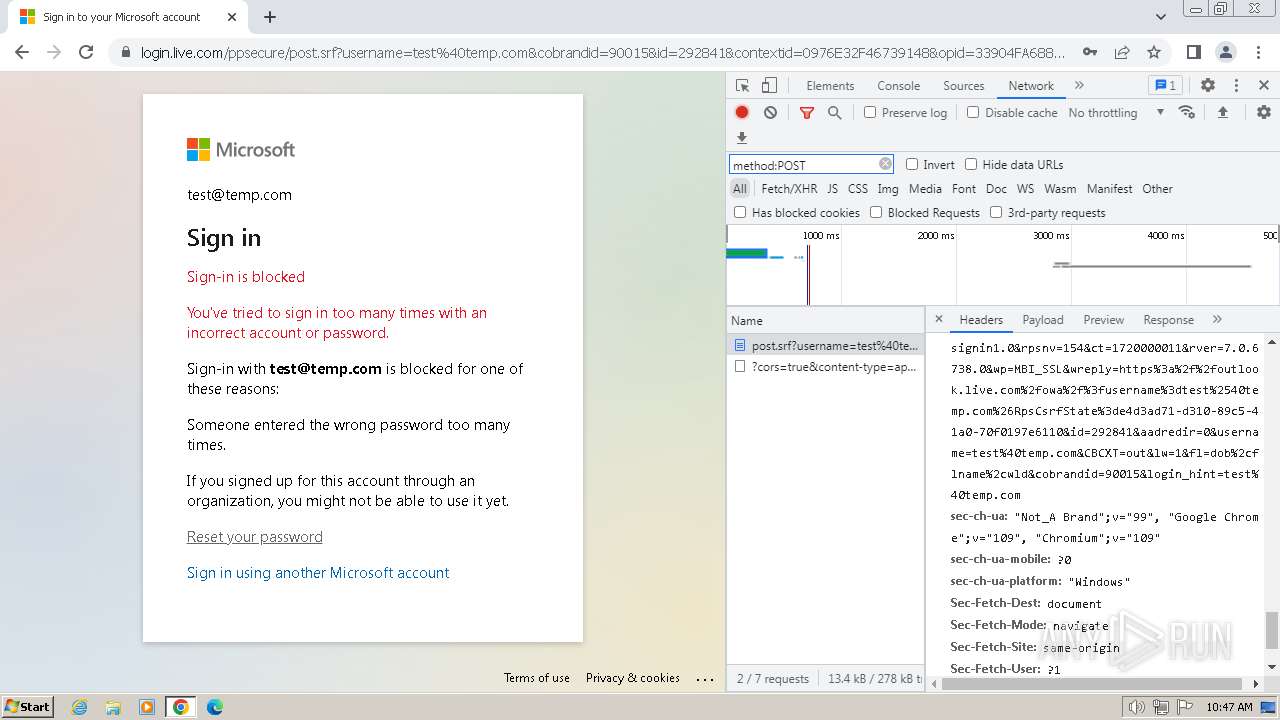The height and width of the screenshot is (720, 1280).
Task: Filter requests by Fetch/XHR type
Action: [x=789, y=188]
